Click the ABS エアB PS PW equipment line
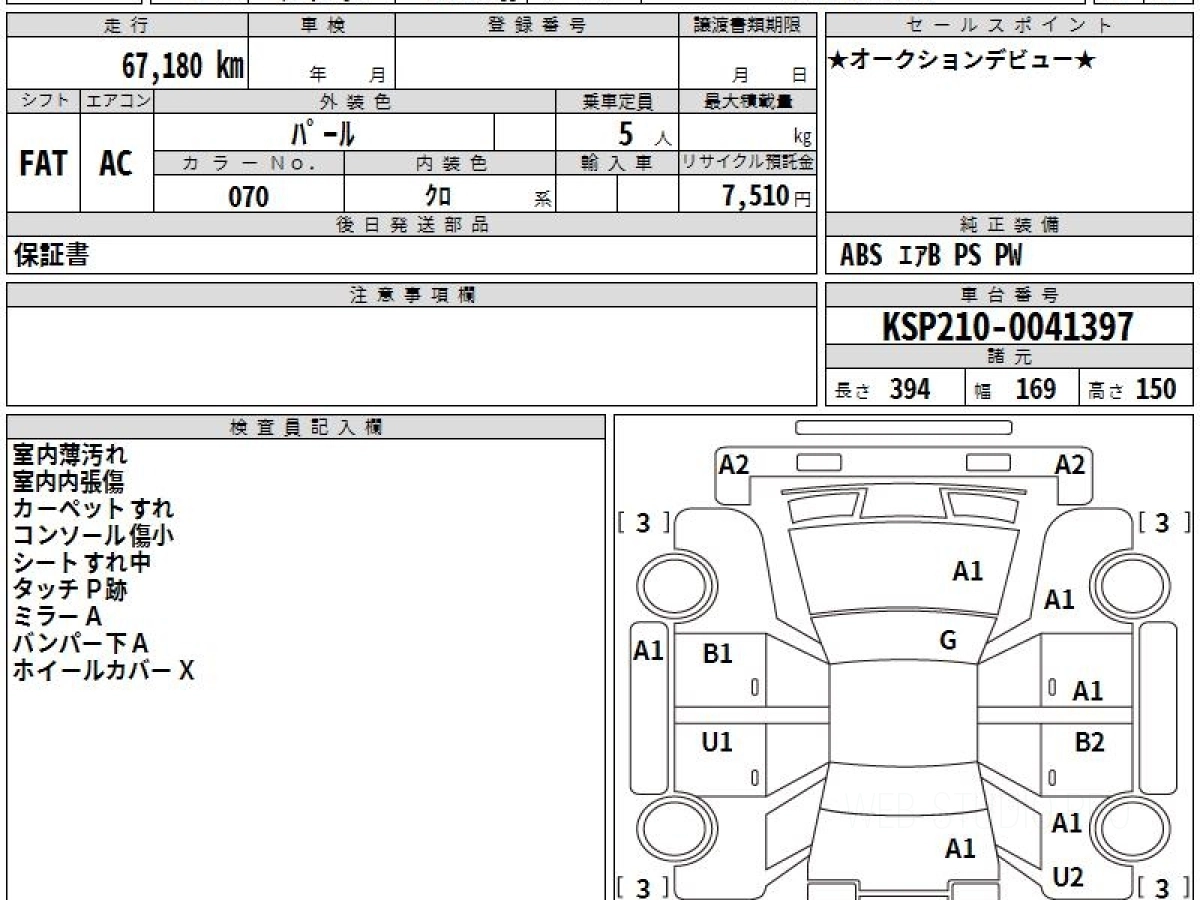Screen dimensions: 1200x900 tap(931, 256)
